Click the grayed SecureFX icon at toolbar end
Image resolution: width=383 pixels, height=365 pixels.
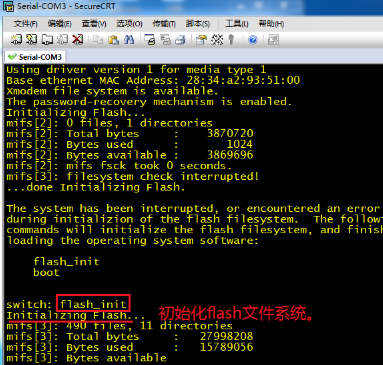tap(273, 40)
